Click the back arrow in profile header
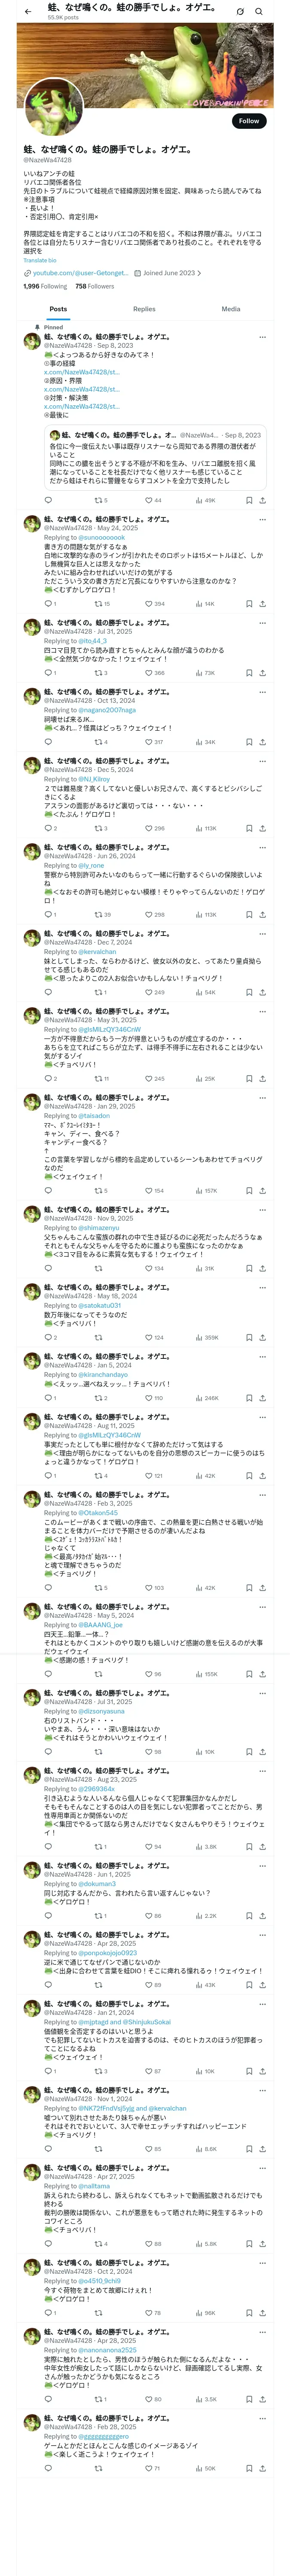The width and height of the screenshot is (290, 2576). [28, 11]
